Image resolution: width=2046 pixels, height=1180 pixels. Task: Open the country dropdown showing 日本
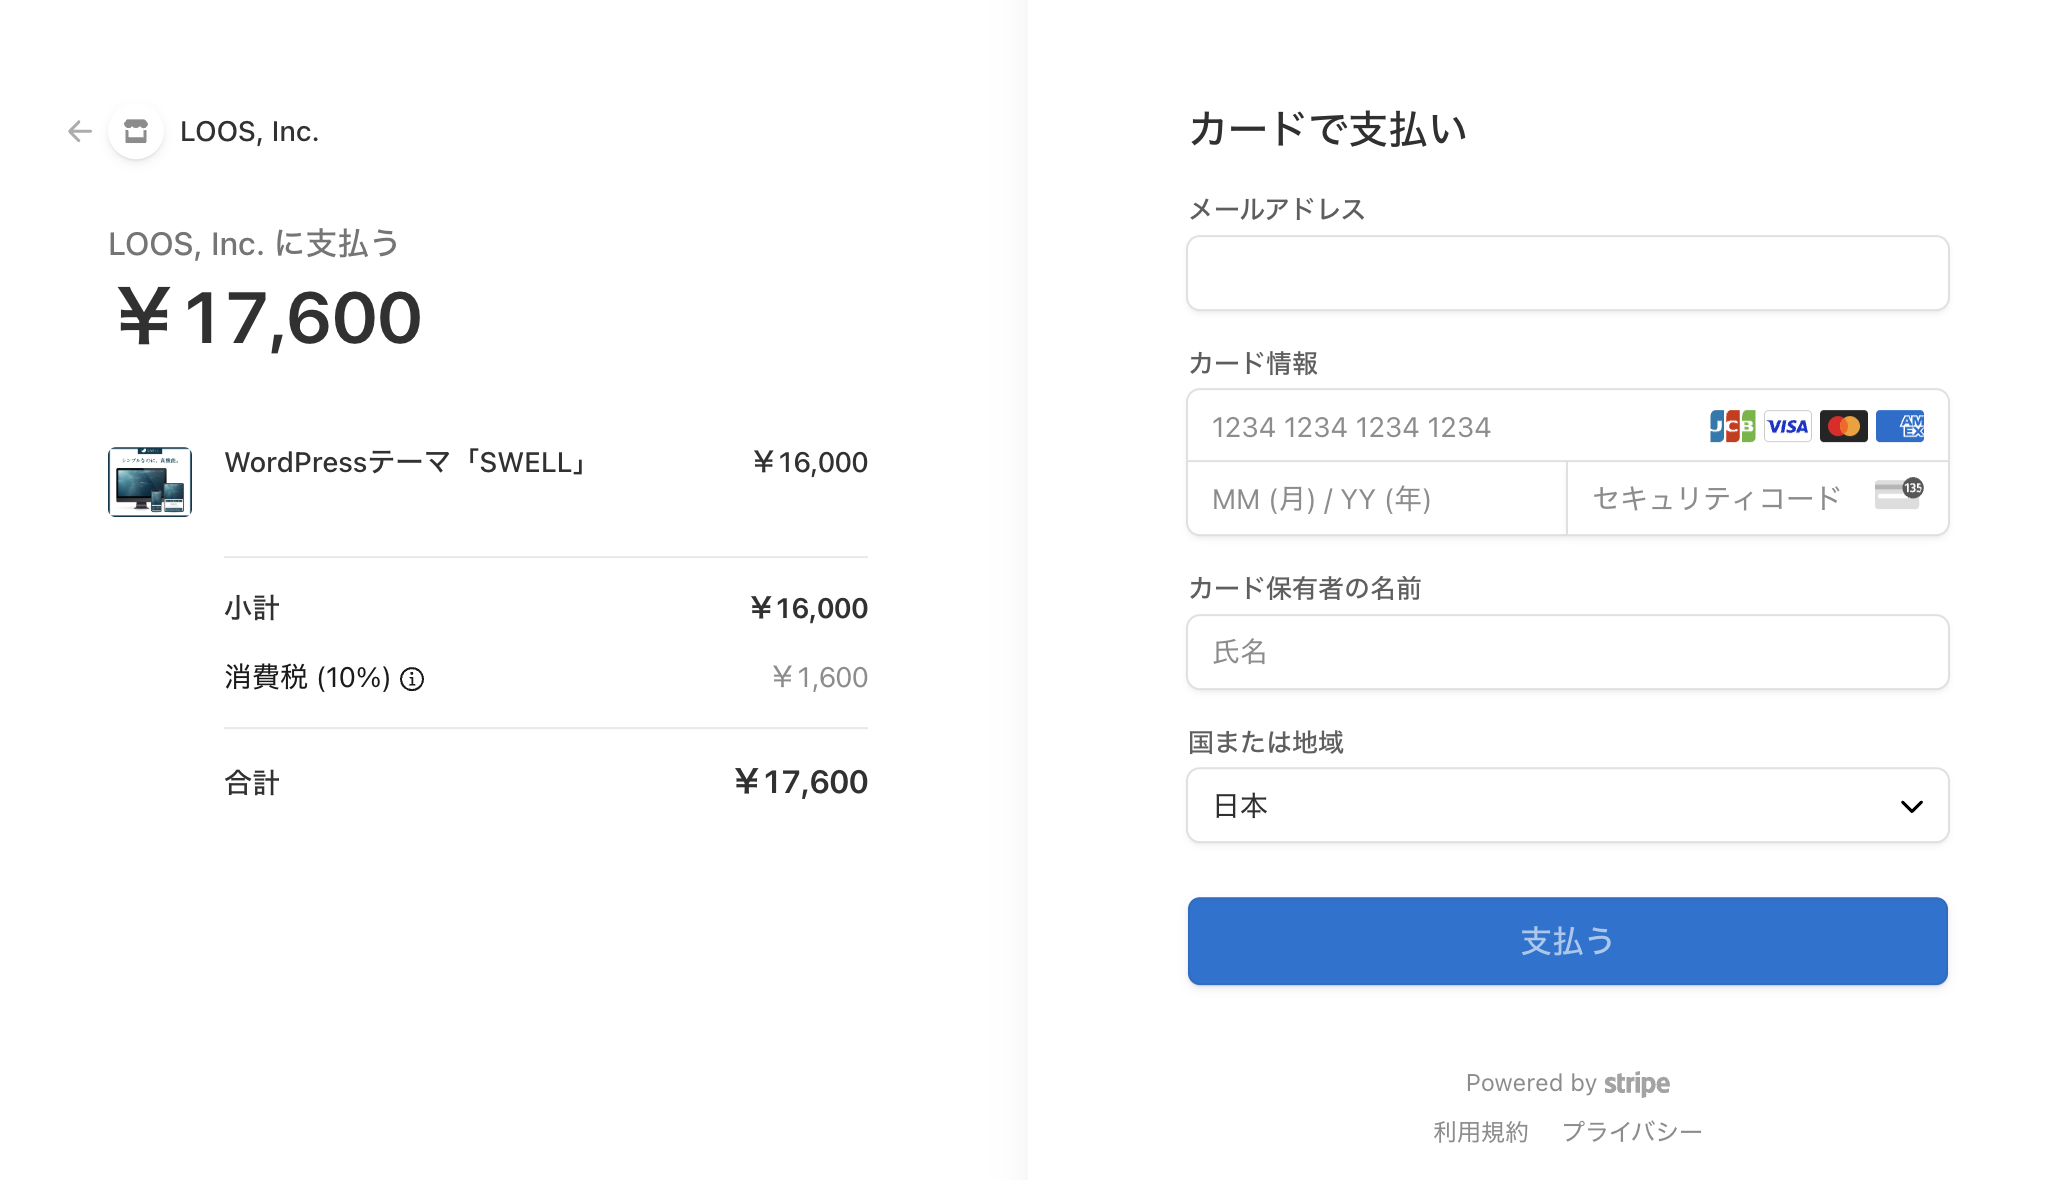1567,805
